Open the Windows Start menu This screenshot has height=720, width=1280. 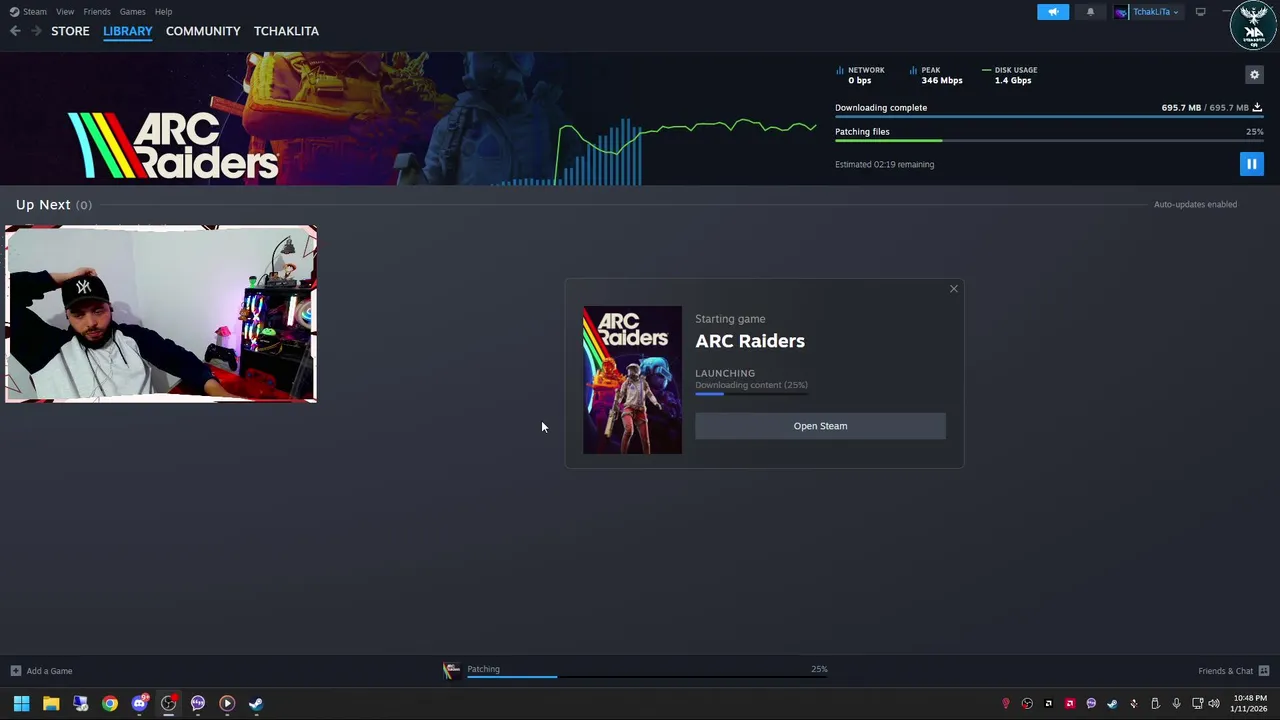point(21,703)
